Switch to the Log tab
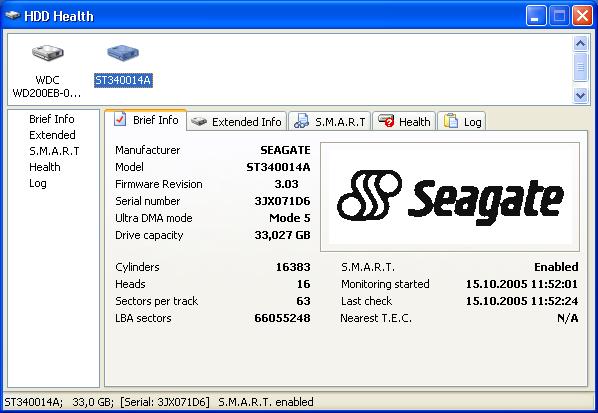Screen dimensions: 598x413 pyautogui.click(x=462, y=122)
